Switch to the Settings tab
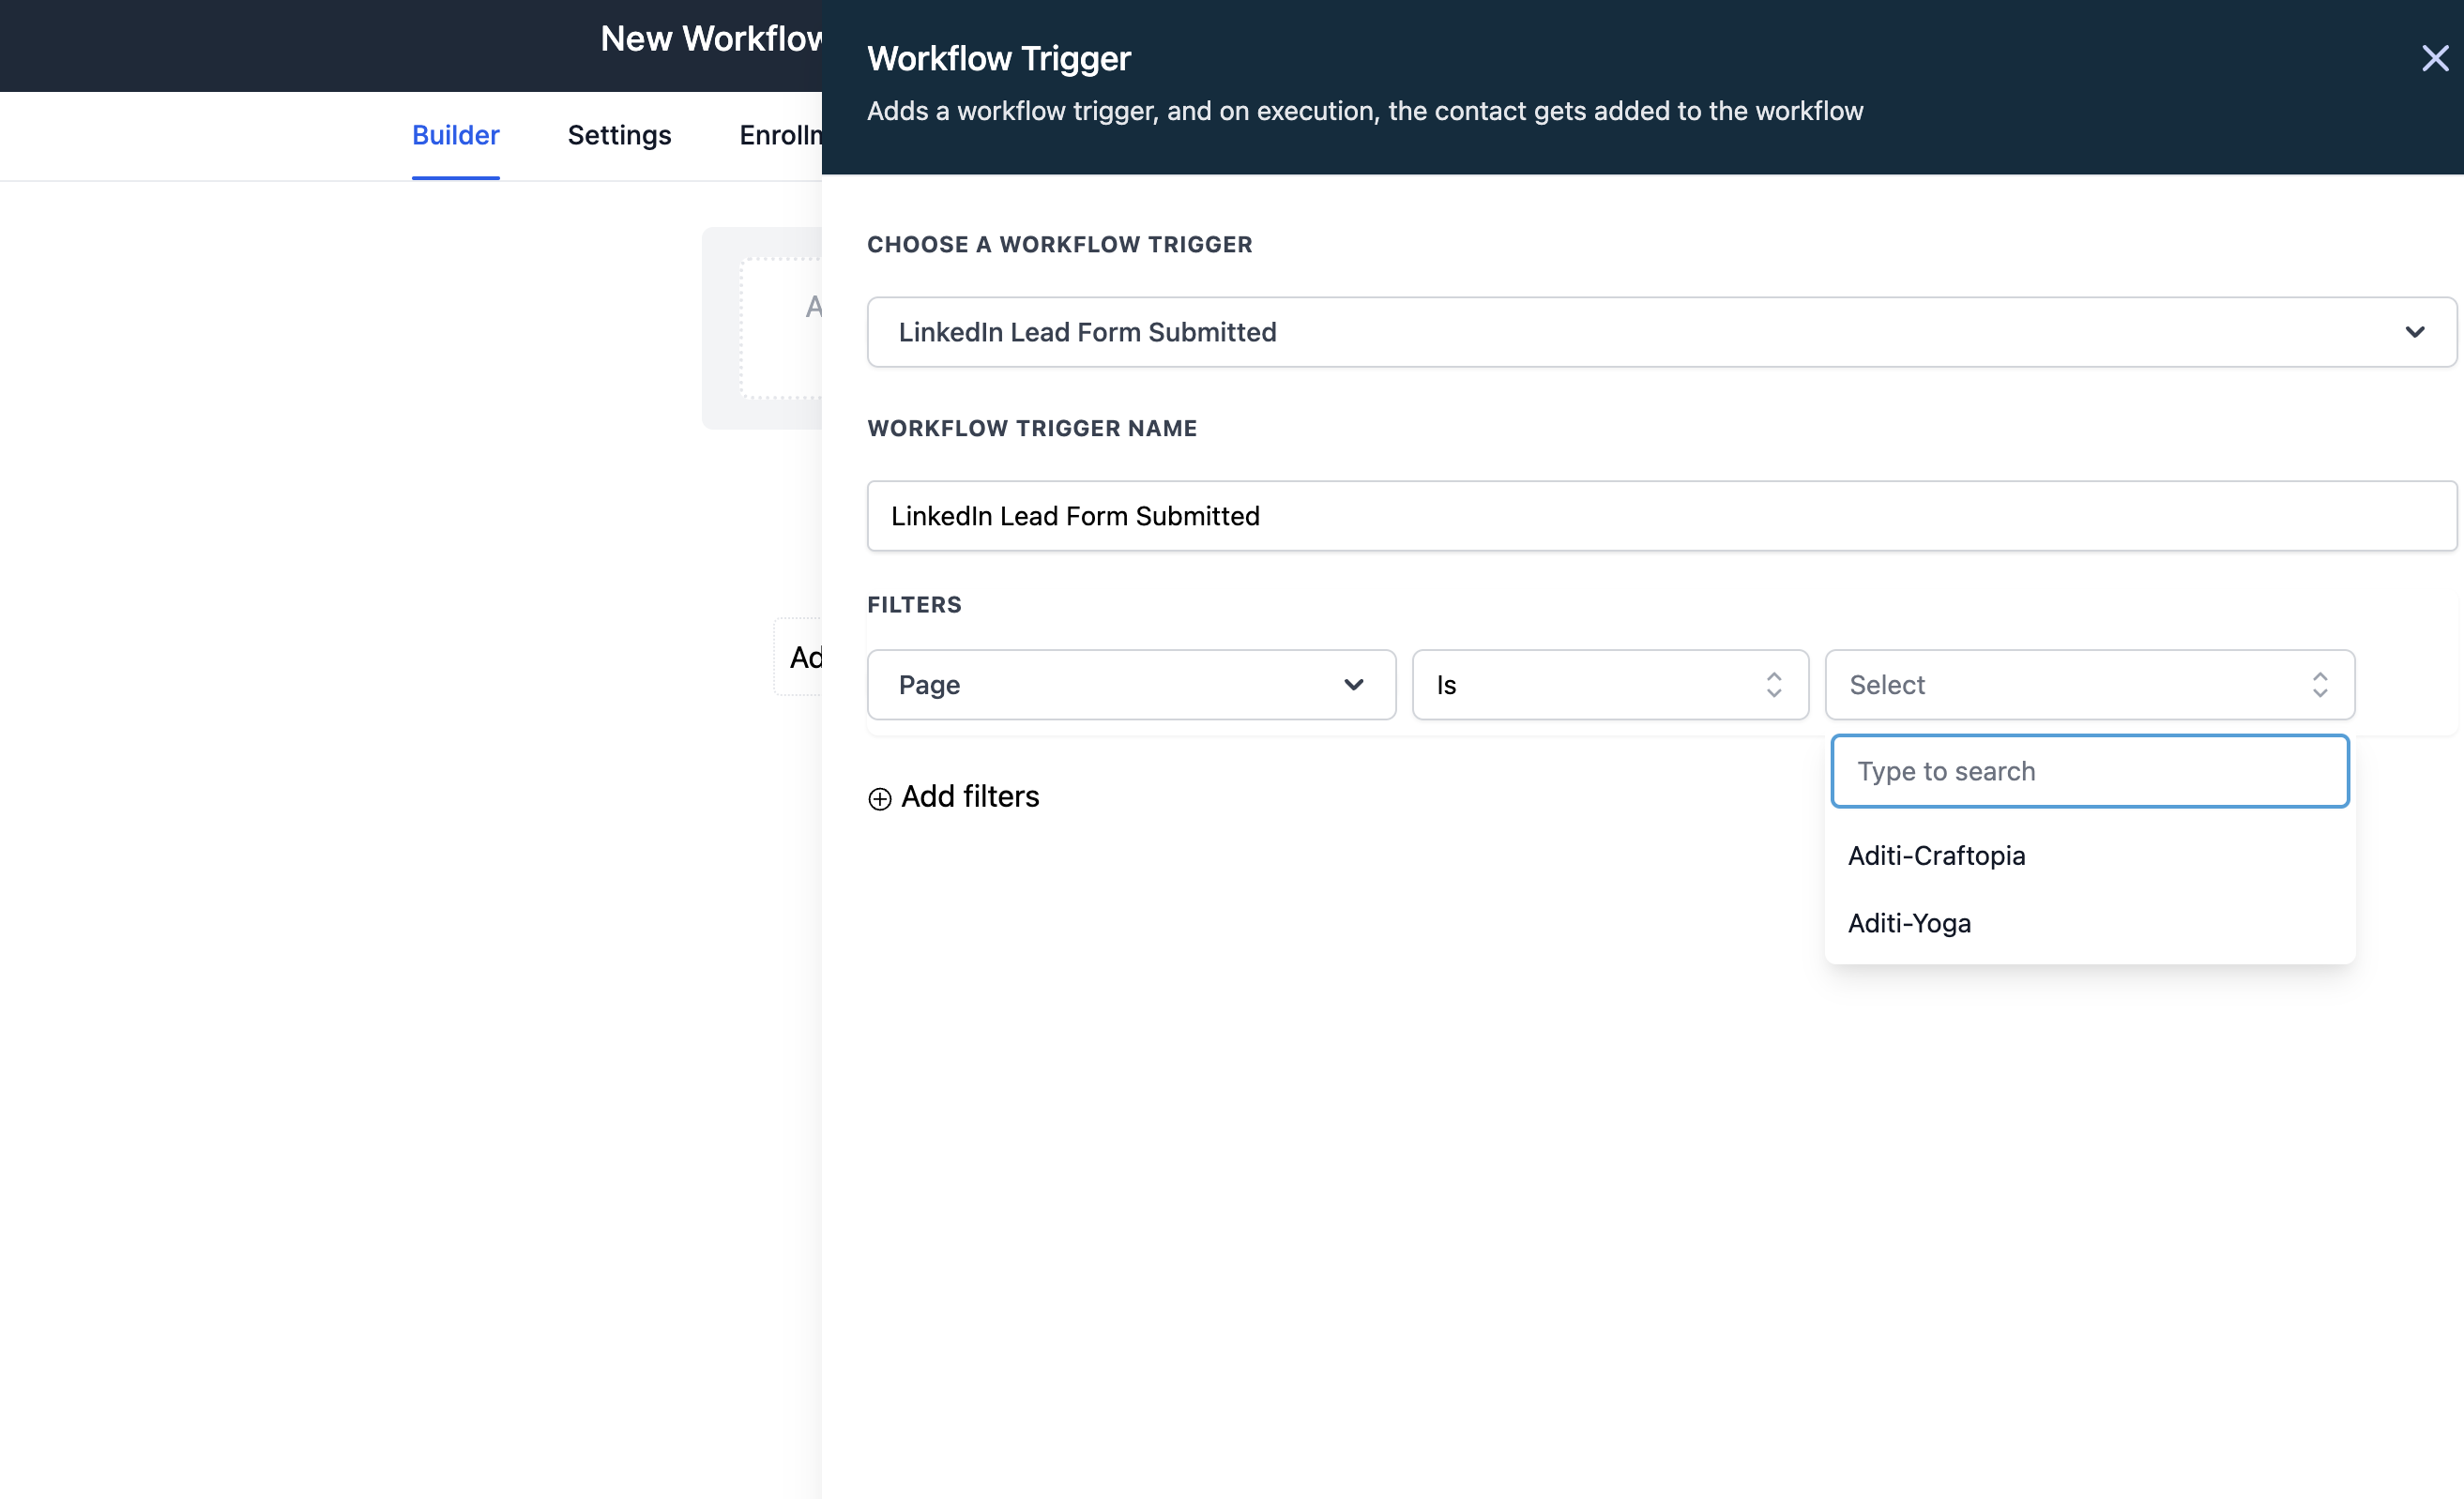2464x1499 pixels. [619, 135]
